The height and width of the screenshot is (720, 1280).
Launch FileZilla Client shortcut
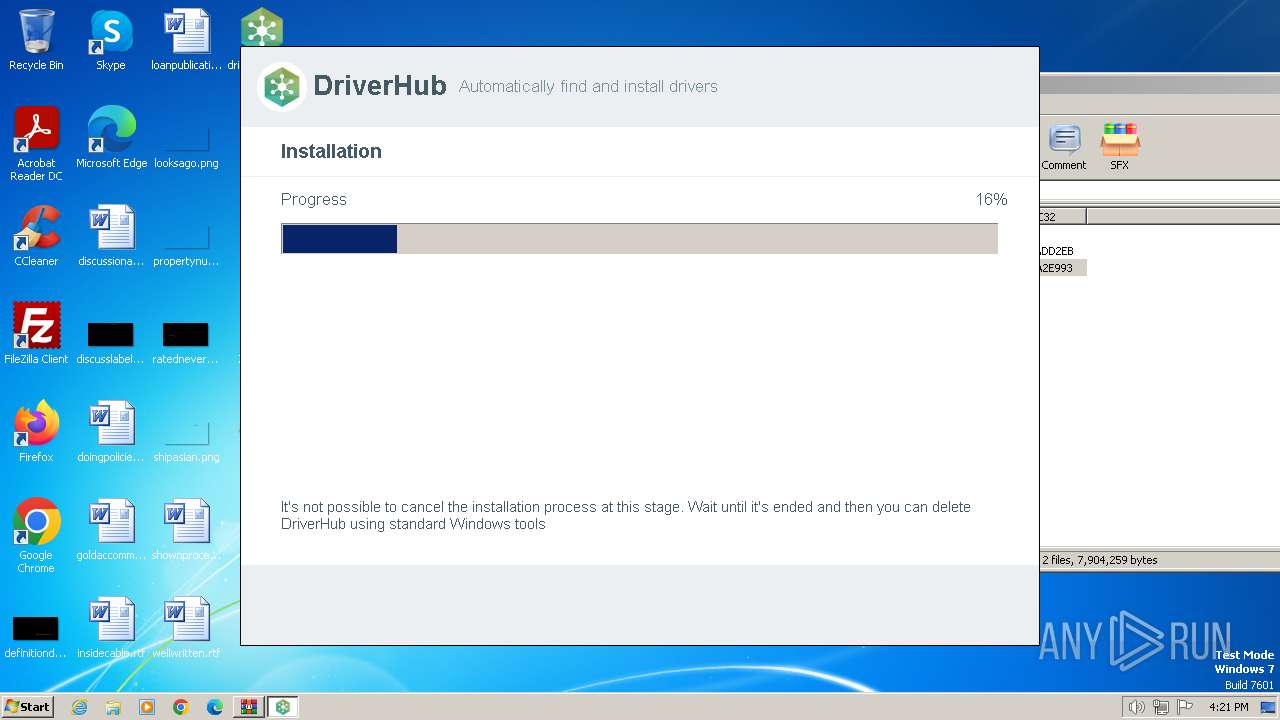click(36, 334)
